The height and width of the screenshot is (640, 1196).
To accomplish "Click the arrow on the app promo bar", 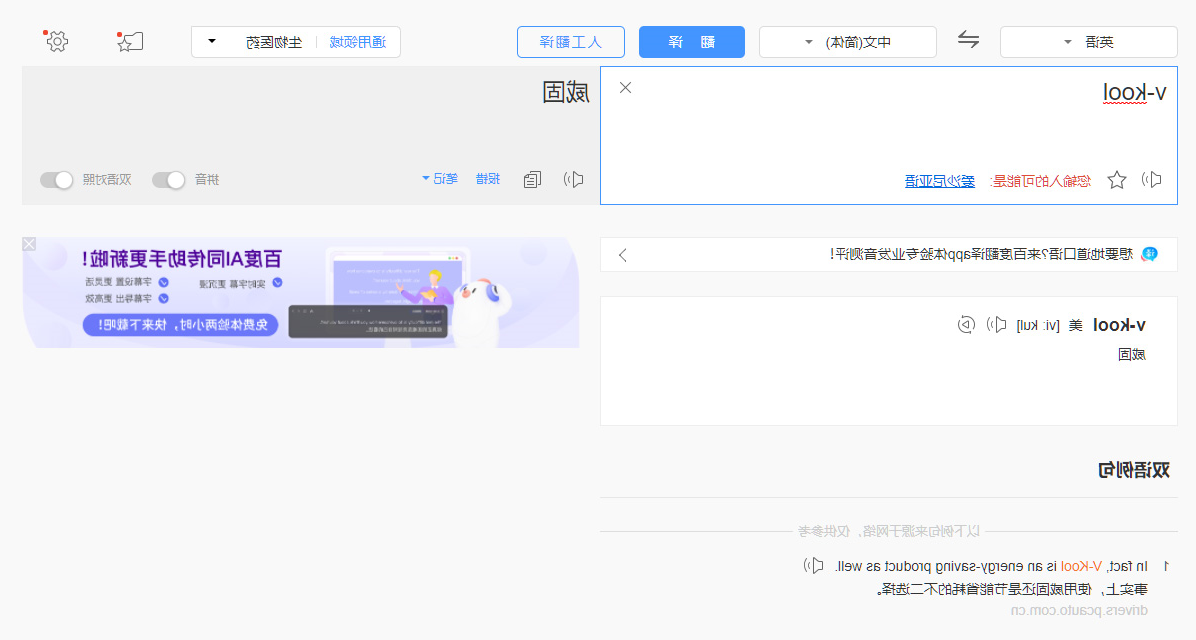I will click(622, 255).
